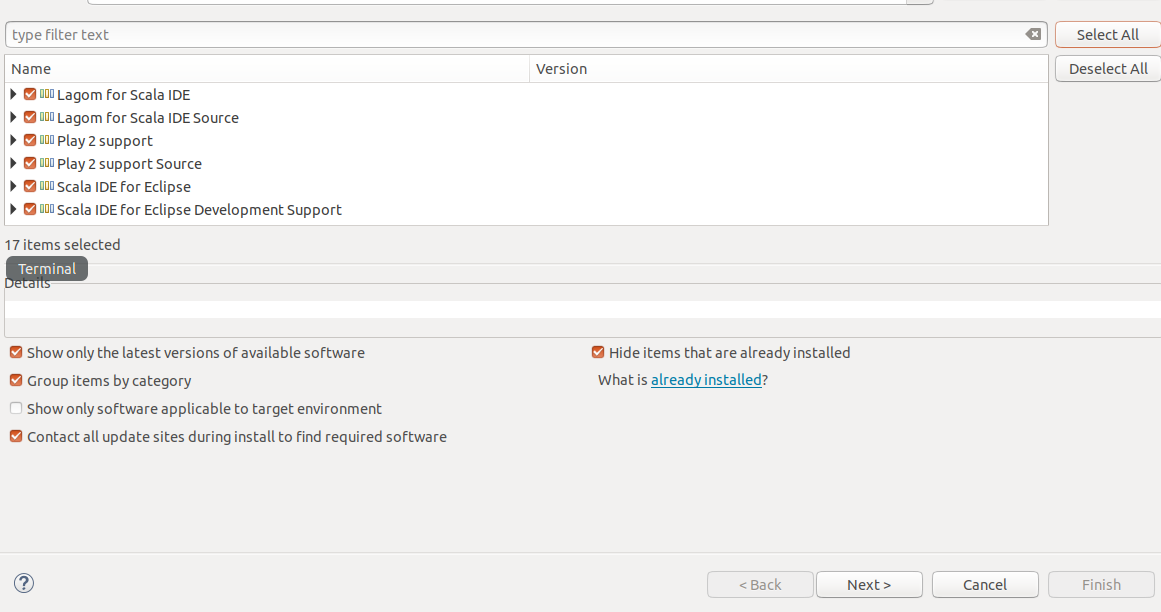The width and height of the screenshot is (1161, 612).
Task: Click the Lagom for Scala IDE category icon
Action: (x=47, y=94)
